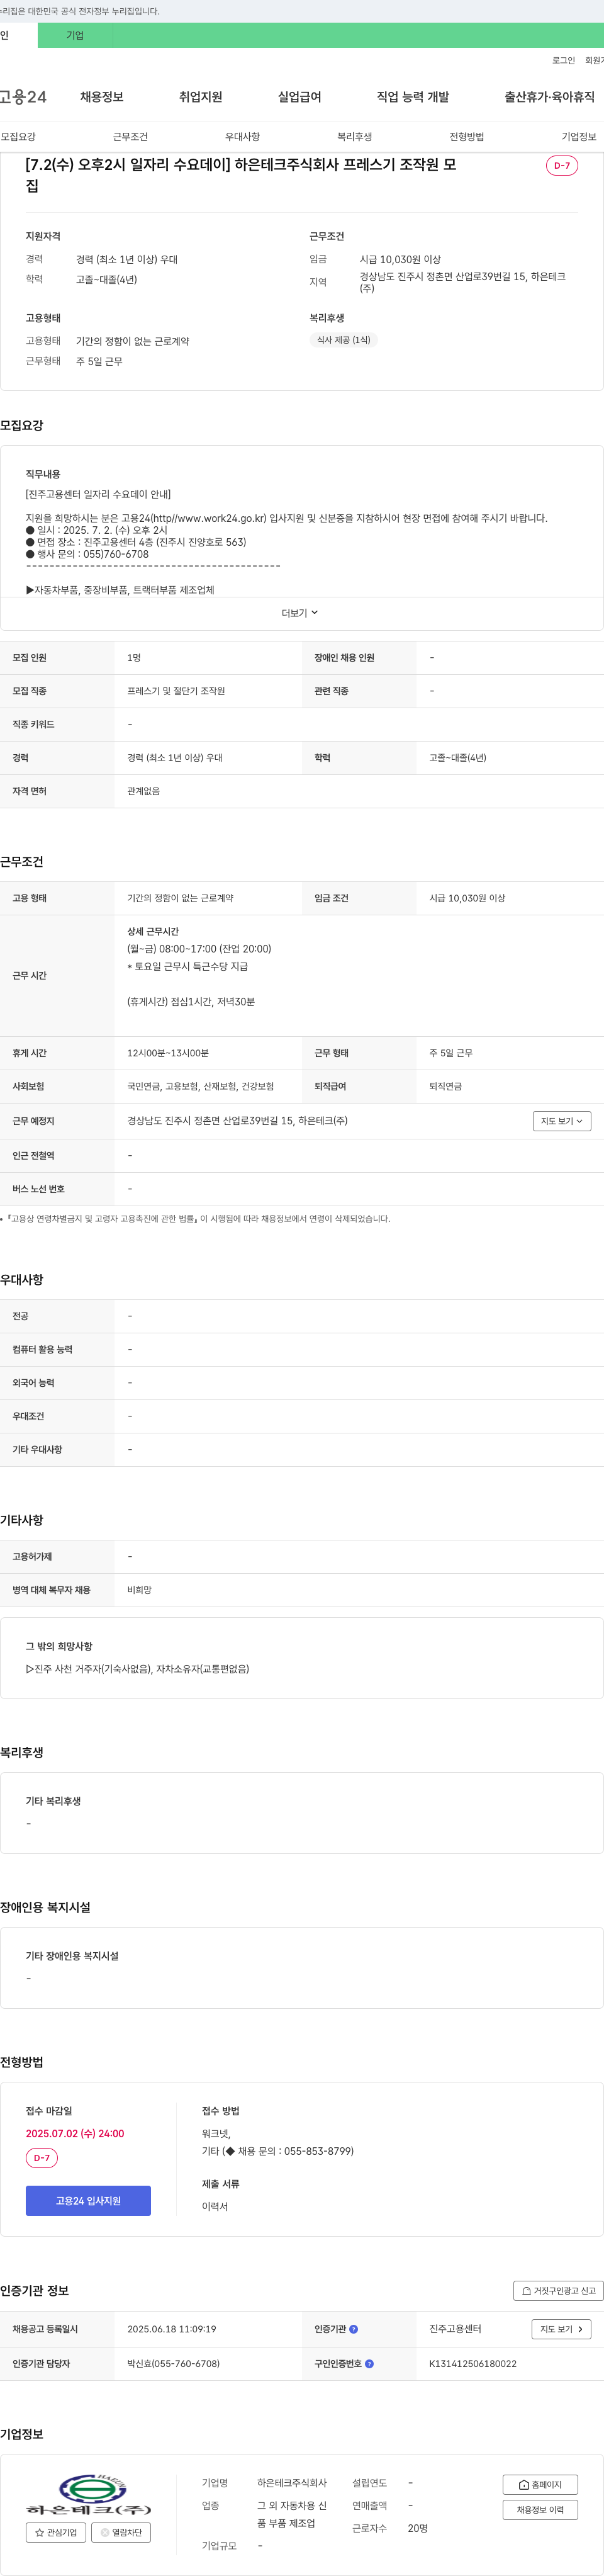
Task: Open the 근무 예정지 지도 보기 dropdown
Action: point(562,1121)
